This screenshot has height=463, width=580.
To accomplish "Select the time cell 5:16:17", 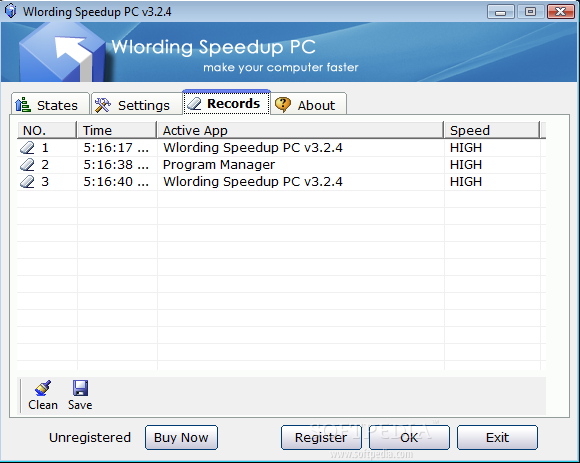I will 116,148.
